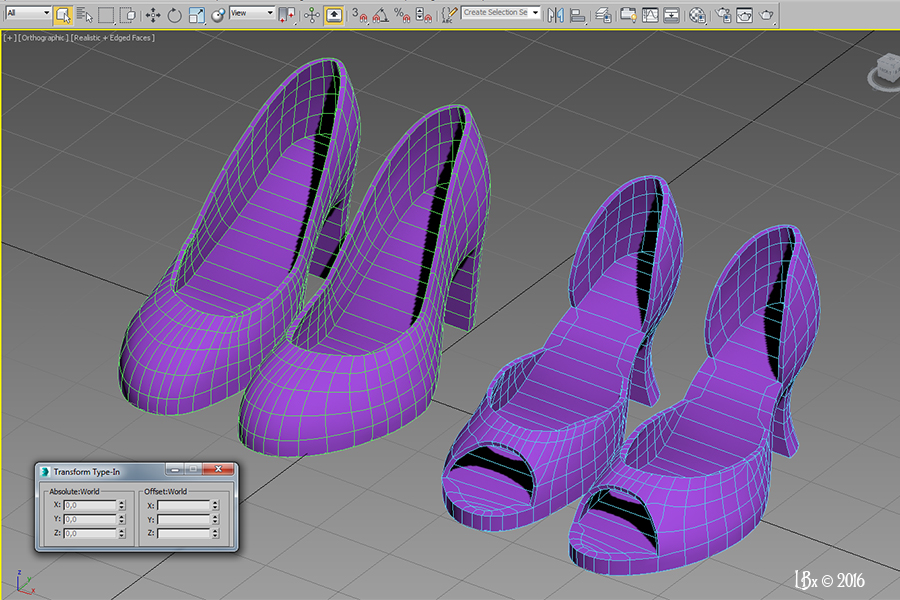The height and width of the screenshot is (600, 900).
Task: Open Render Setup teapot icon
Action: 723,15
